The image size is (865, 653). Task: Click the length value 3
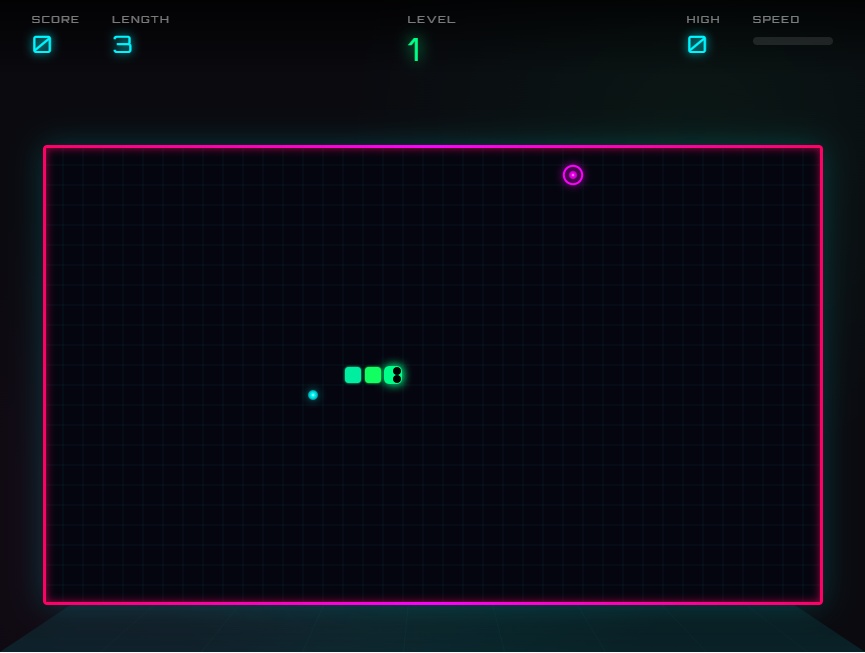point(122,44)
